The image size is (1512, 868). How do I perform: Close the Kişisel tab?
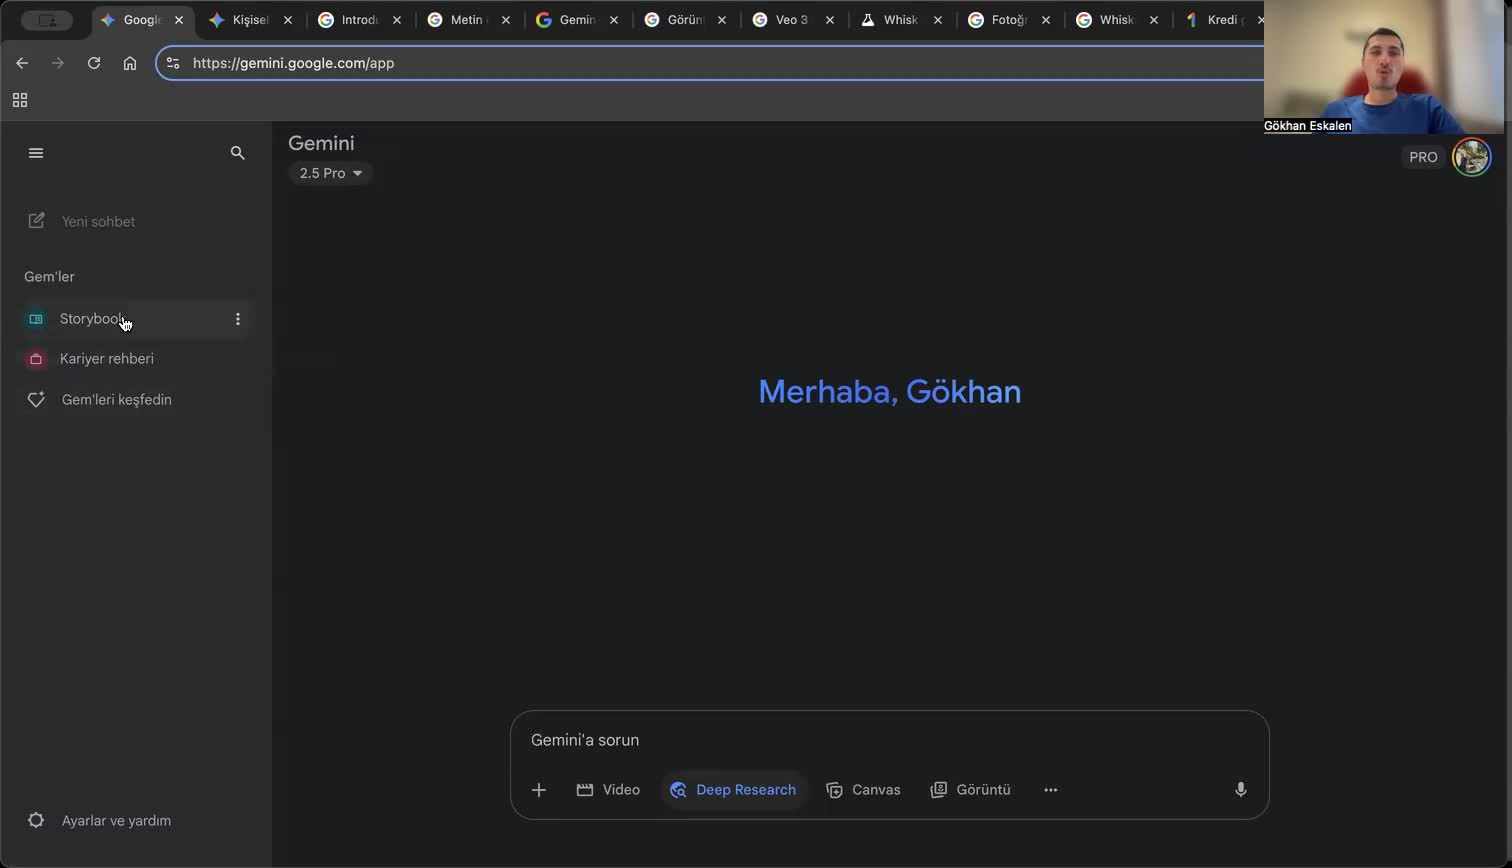288,20
